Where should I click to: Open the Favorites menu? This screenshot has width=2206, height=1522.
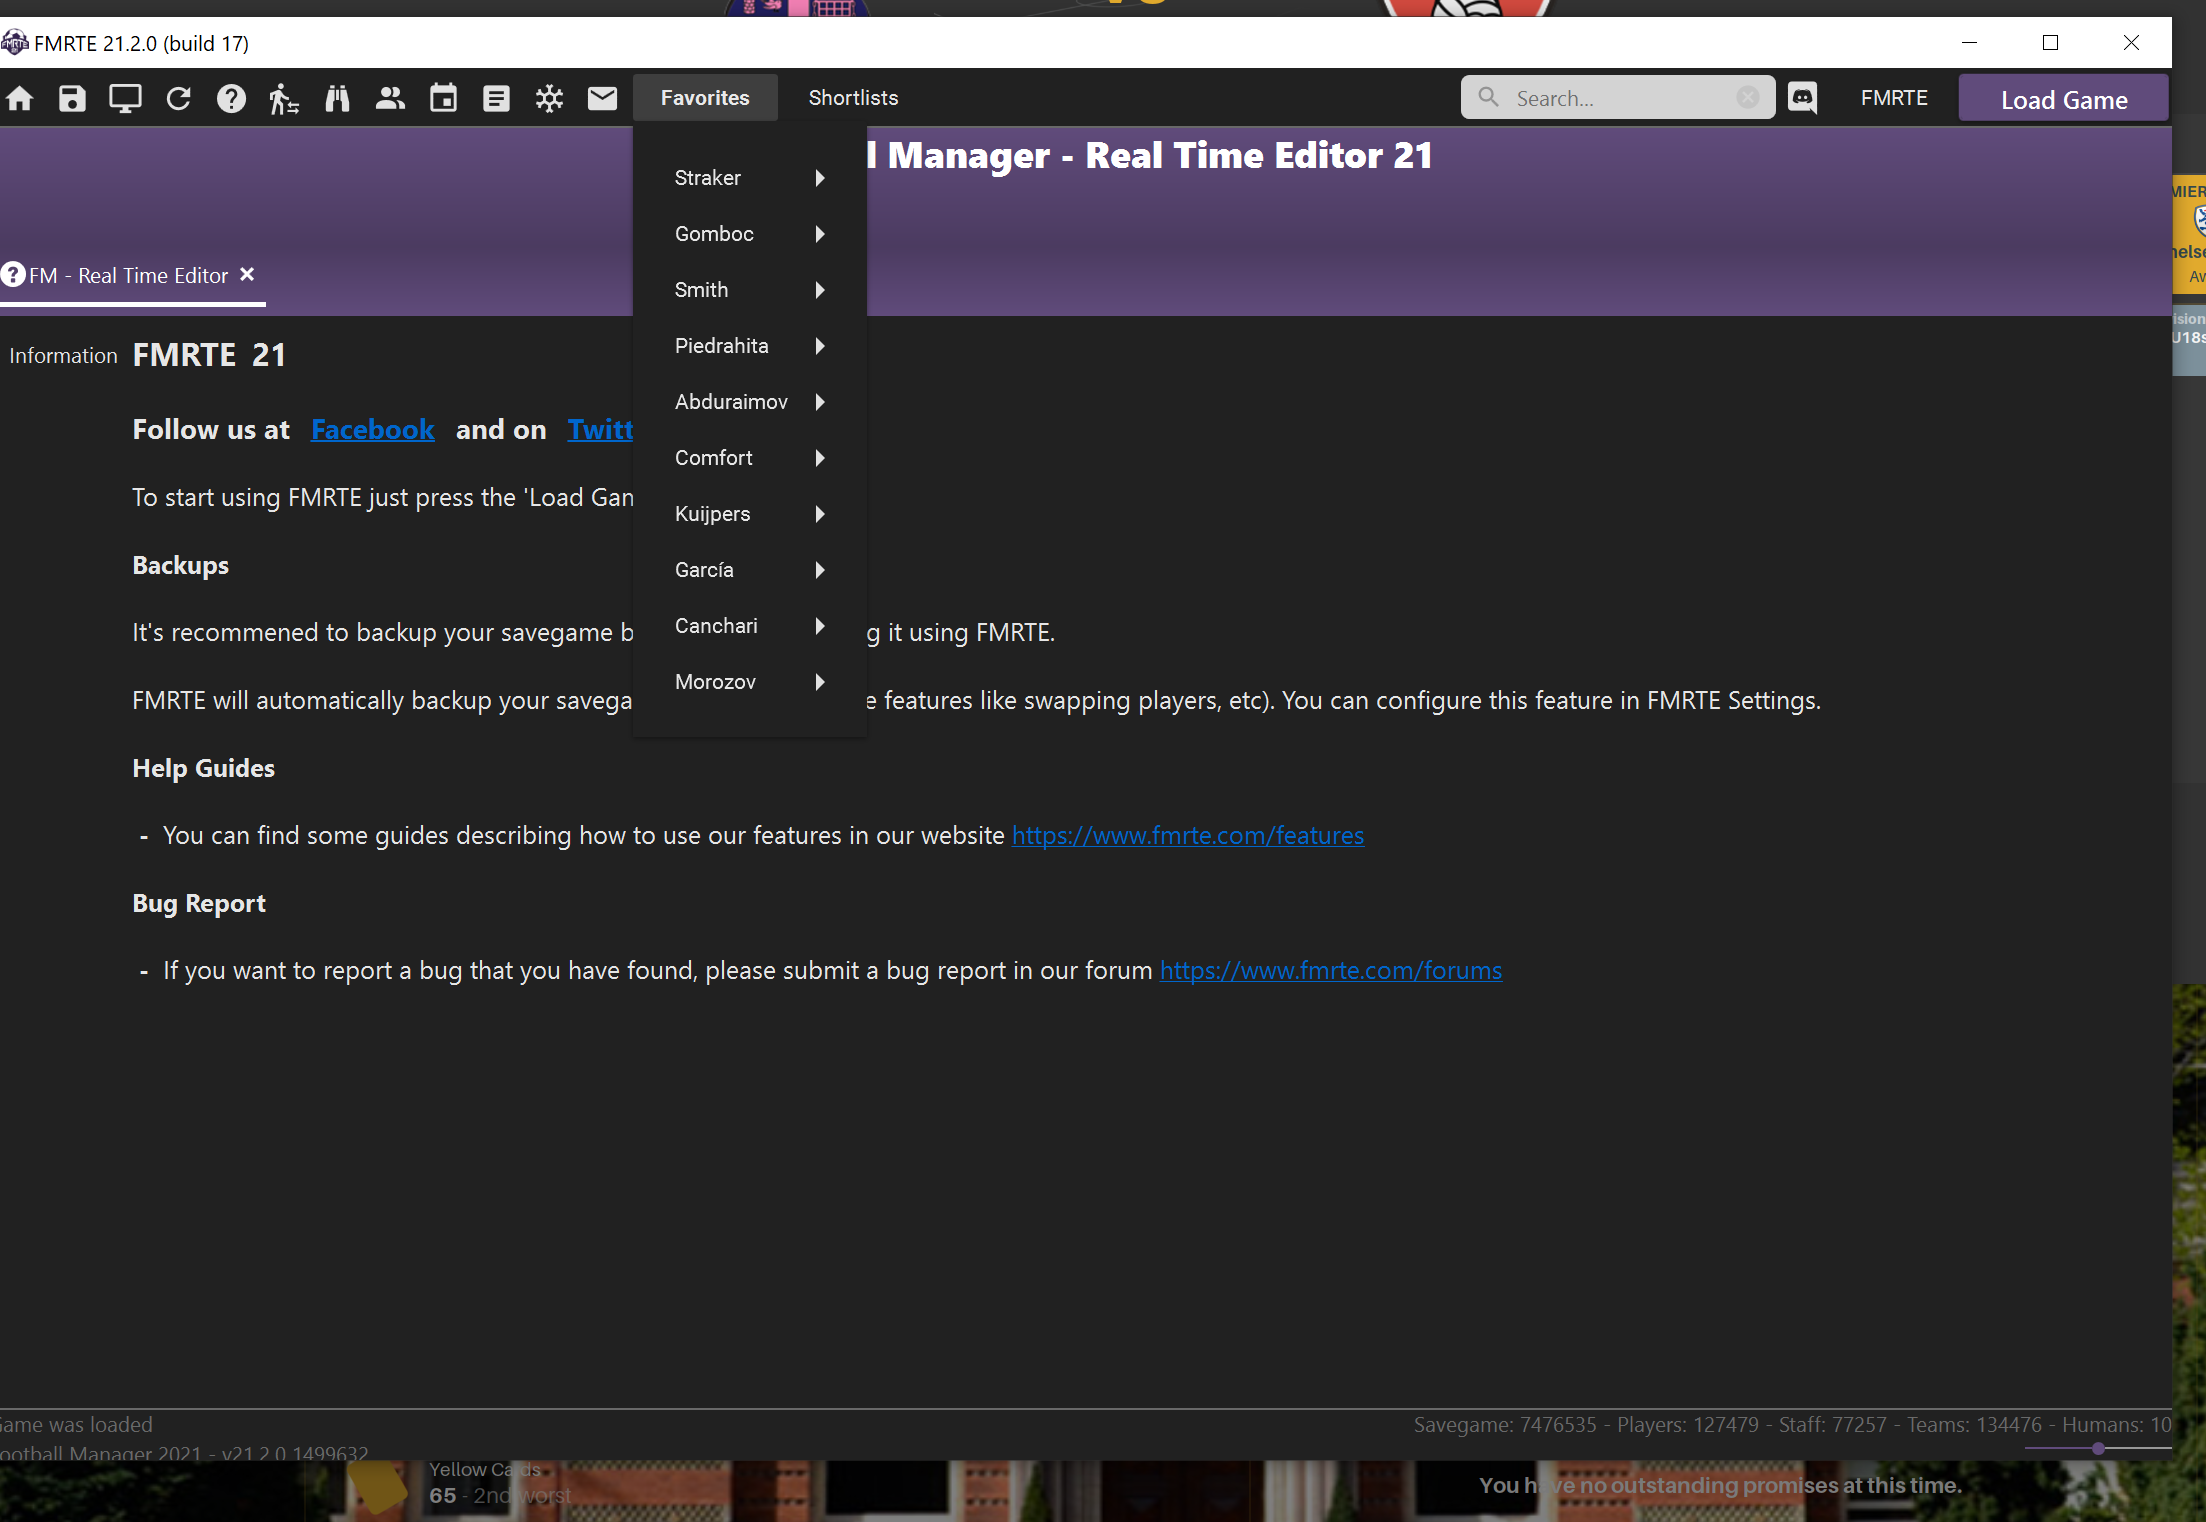[705, 98]
